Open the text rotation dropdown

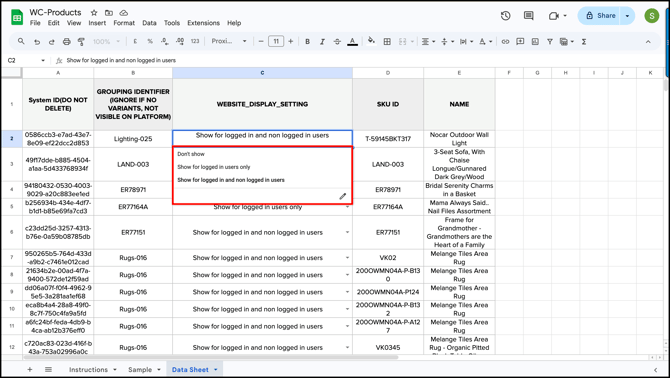coord(485,41)
